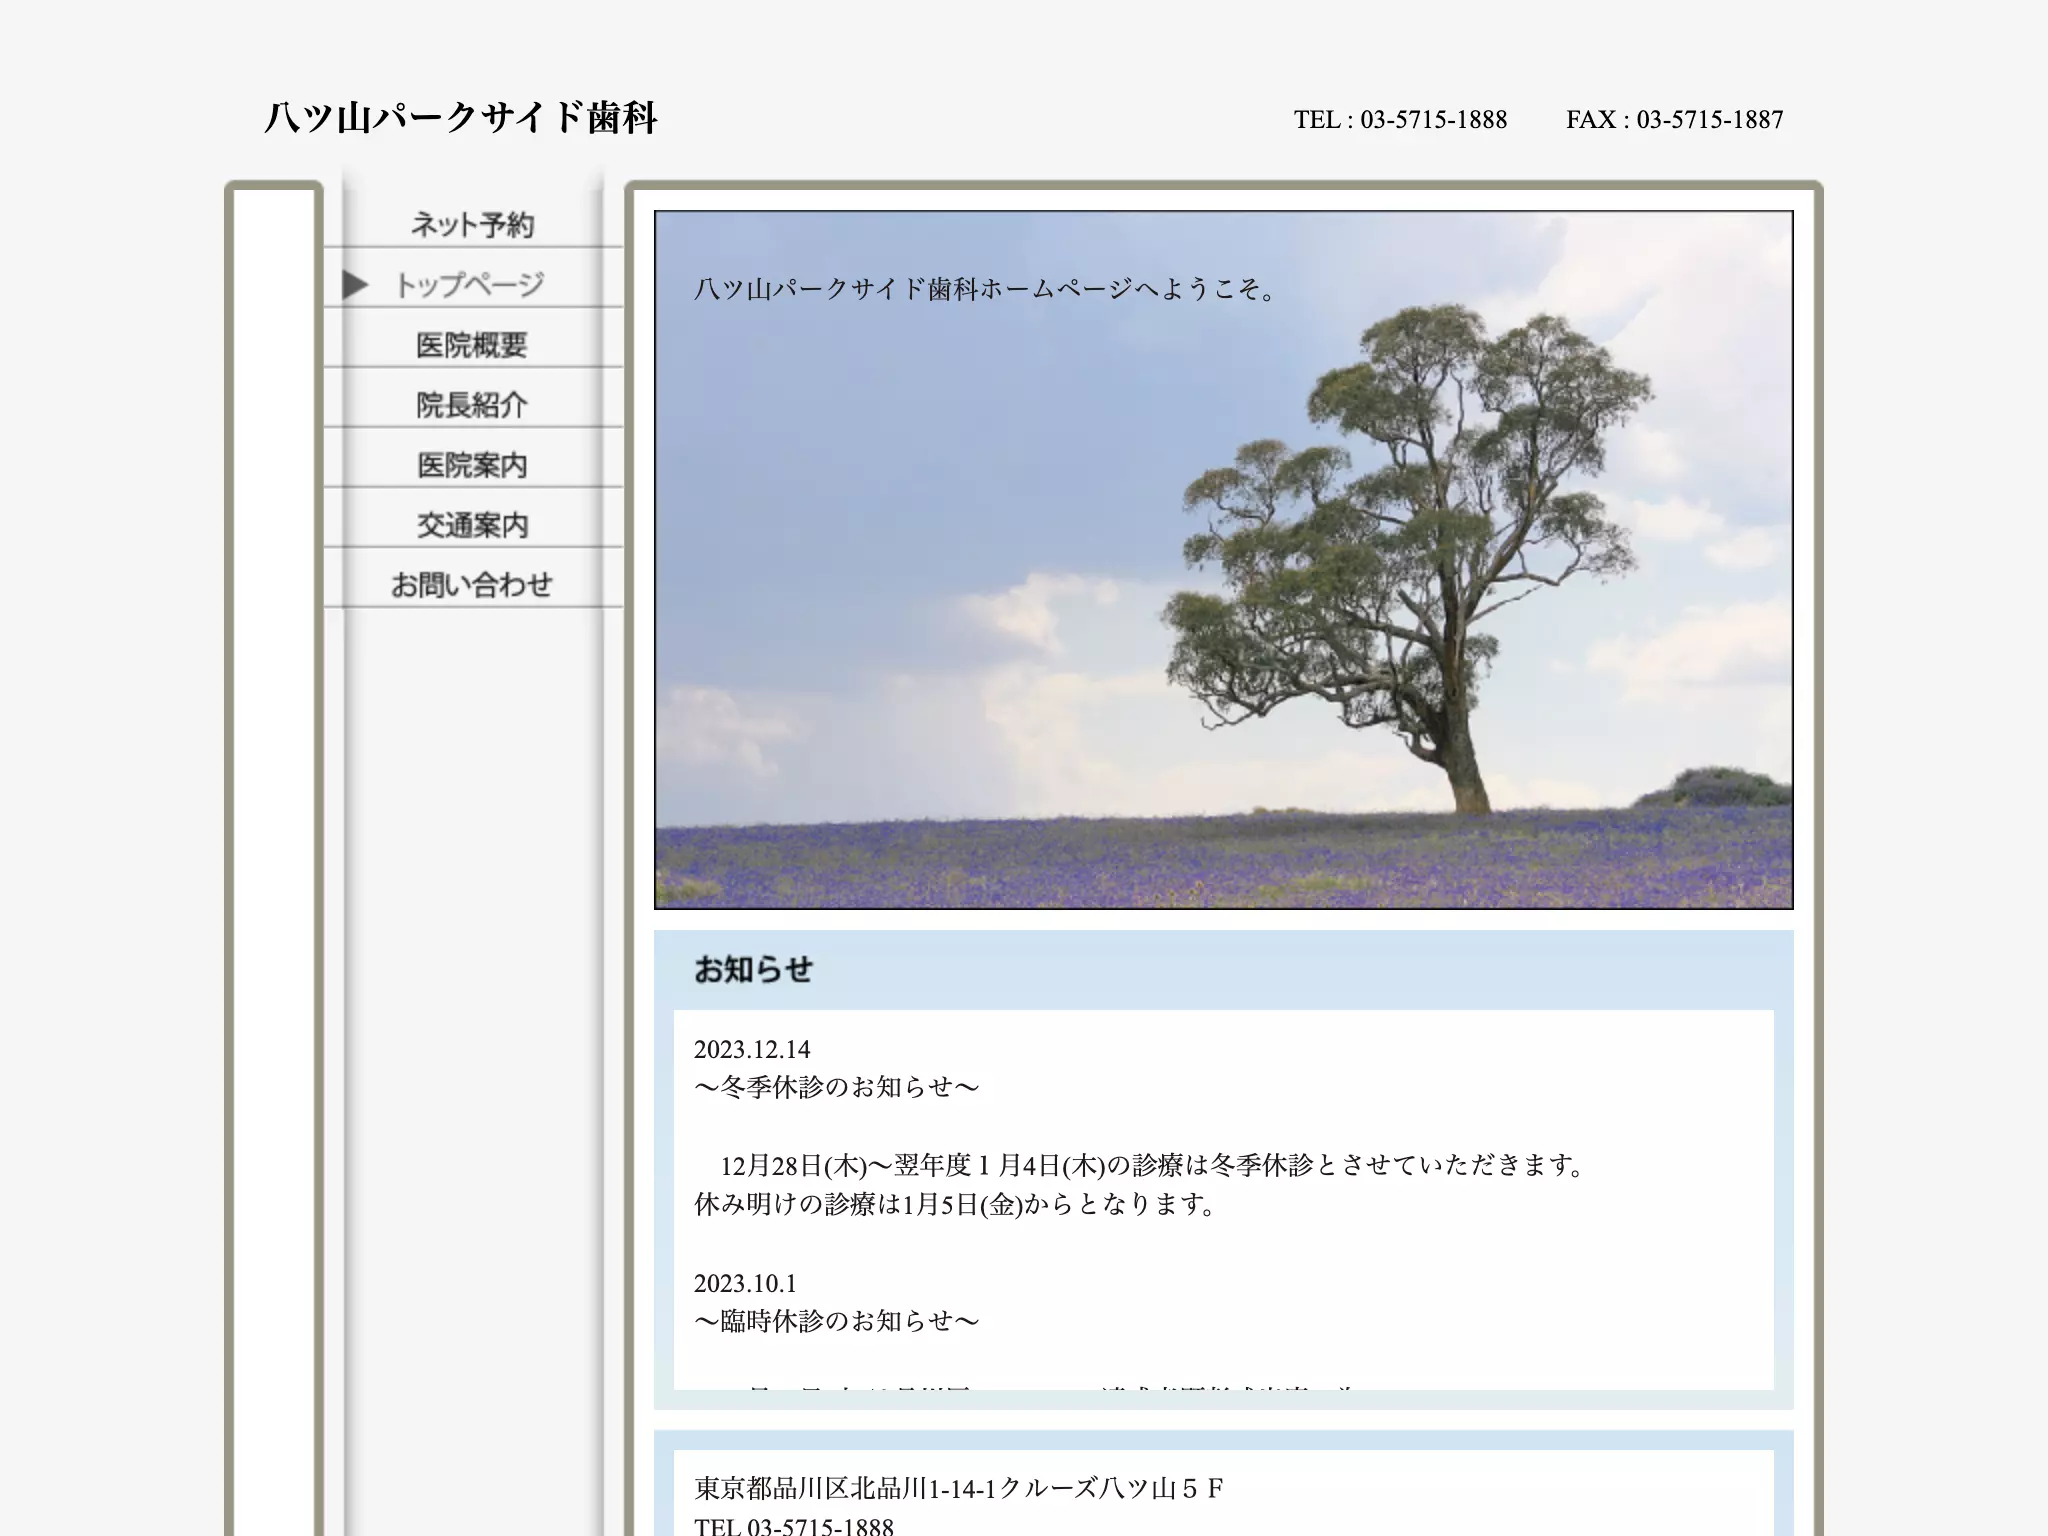Click the 休み明けの診療は1月5日(金) line
The image size is (2048, 1536).
tap(956, 1204)
